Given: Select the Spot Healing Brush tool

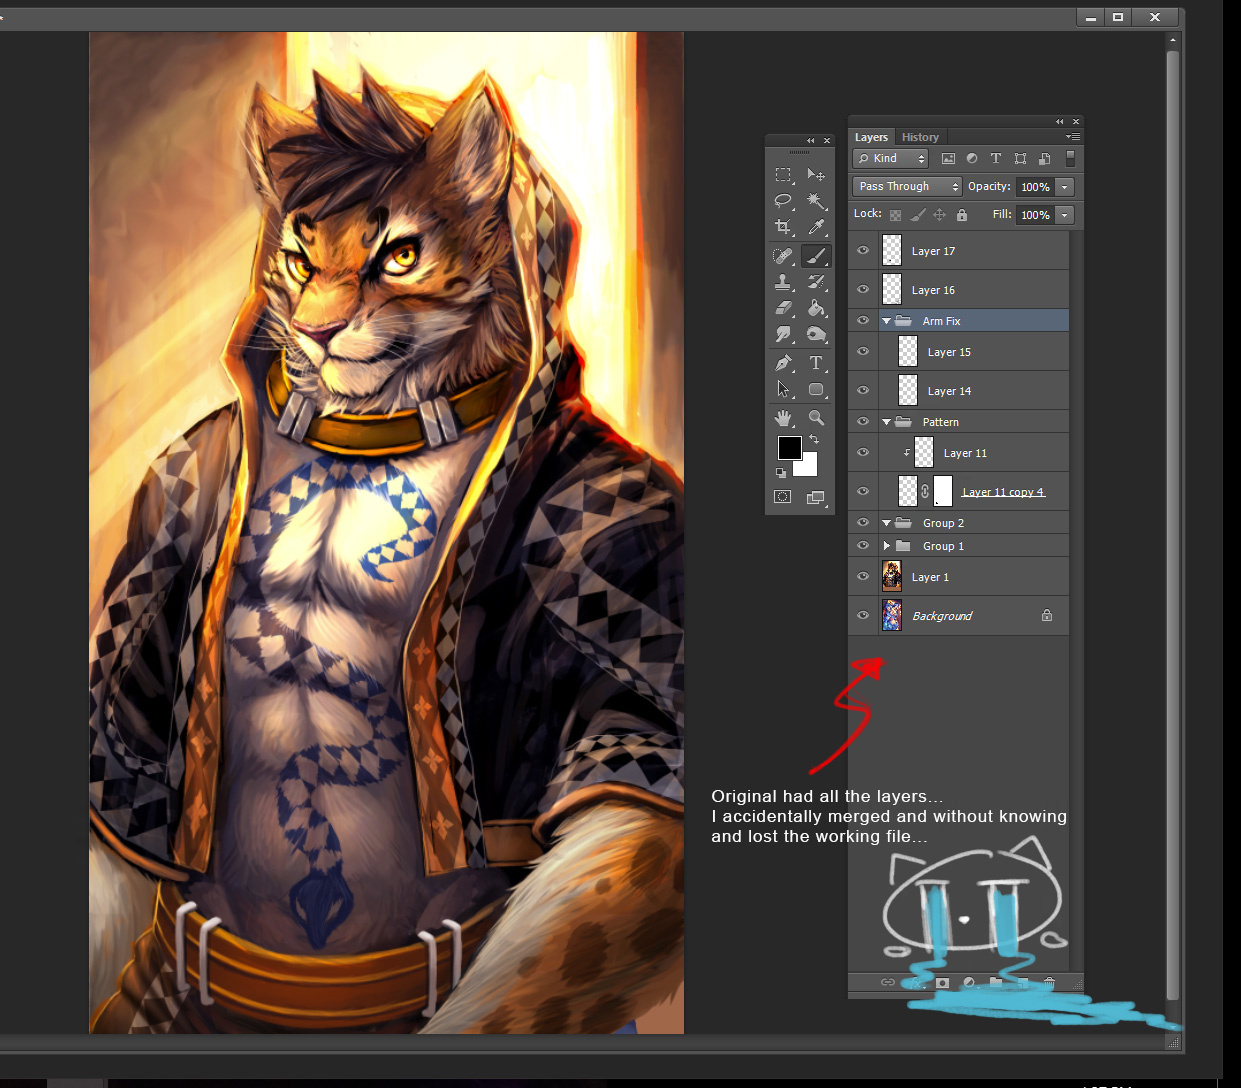Looking at the screenshot, I should click(784, 256).
